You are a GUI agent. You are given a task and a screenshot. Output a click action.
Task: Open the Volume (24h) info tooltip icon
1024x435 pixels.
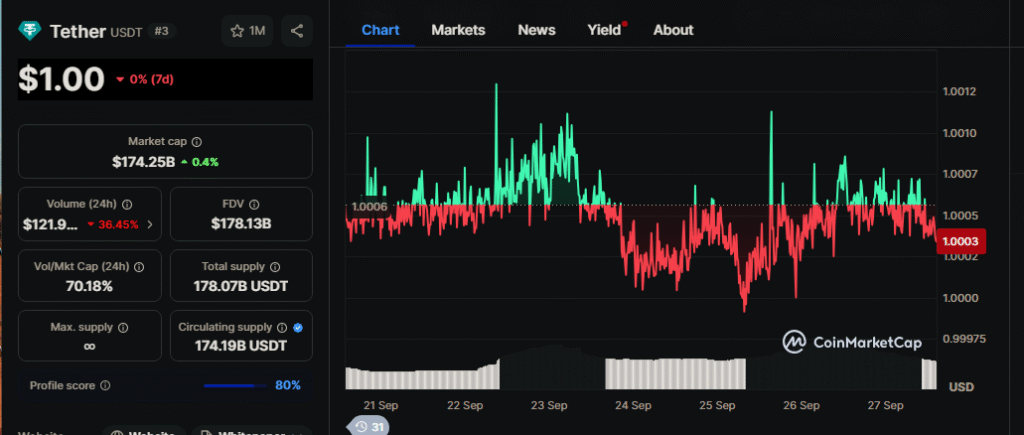pyautogui.click(x=127, y=204)
